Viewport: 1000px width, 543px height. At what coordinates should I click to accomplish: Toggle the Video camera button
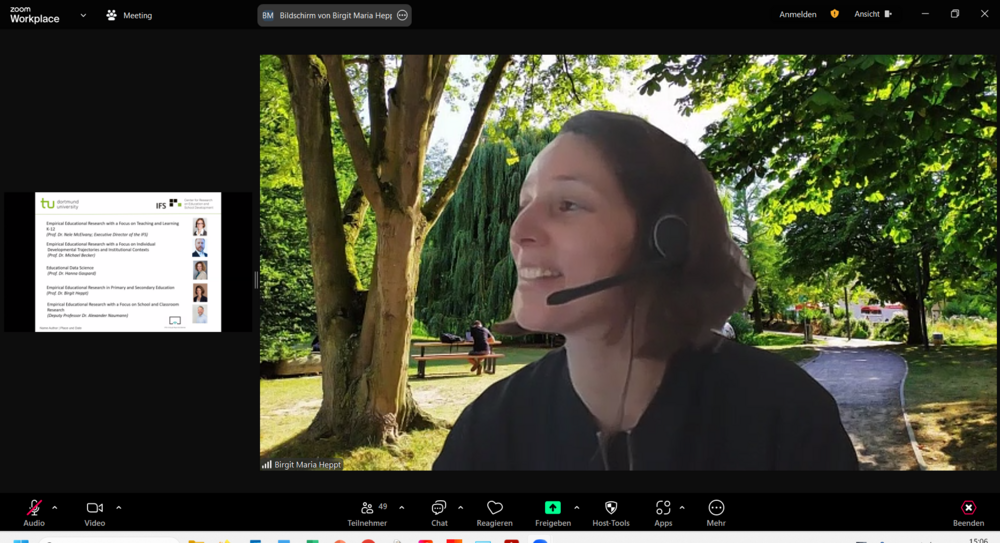point(94,508)
